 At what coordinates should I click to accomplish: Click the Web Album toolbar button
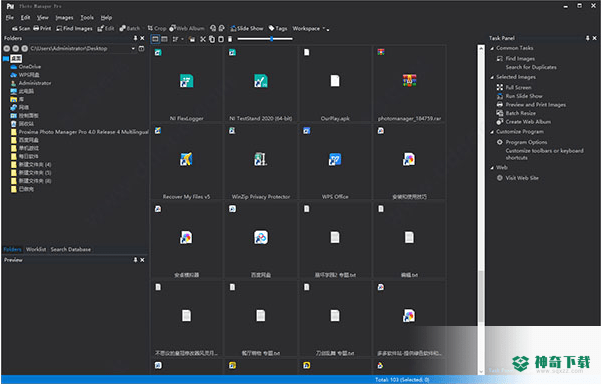coord(187,28)
